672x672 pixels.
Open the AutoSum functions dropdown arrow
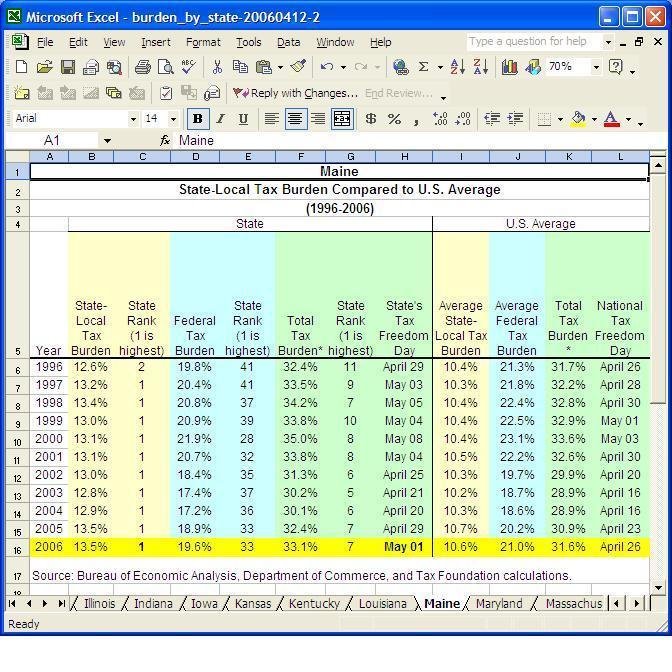tap(440, 67)
